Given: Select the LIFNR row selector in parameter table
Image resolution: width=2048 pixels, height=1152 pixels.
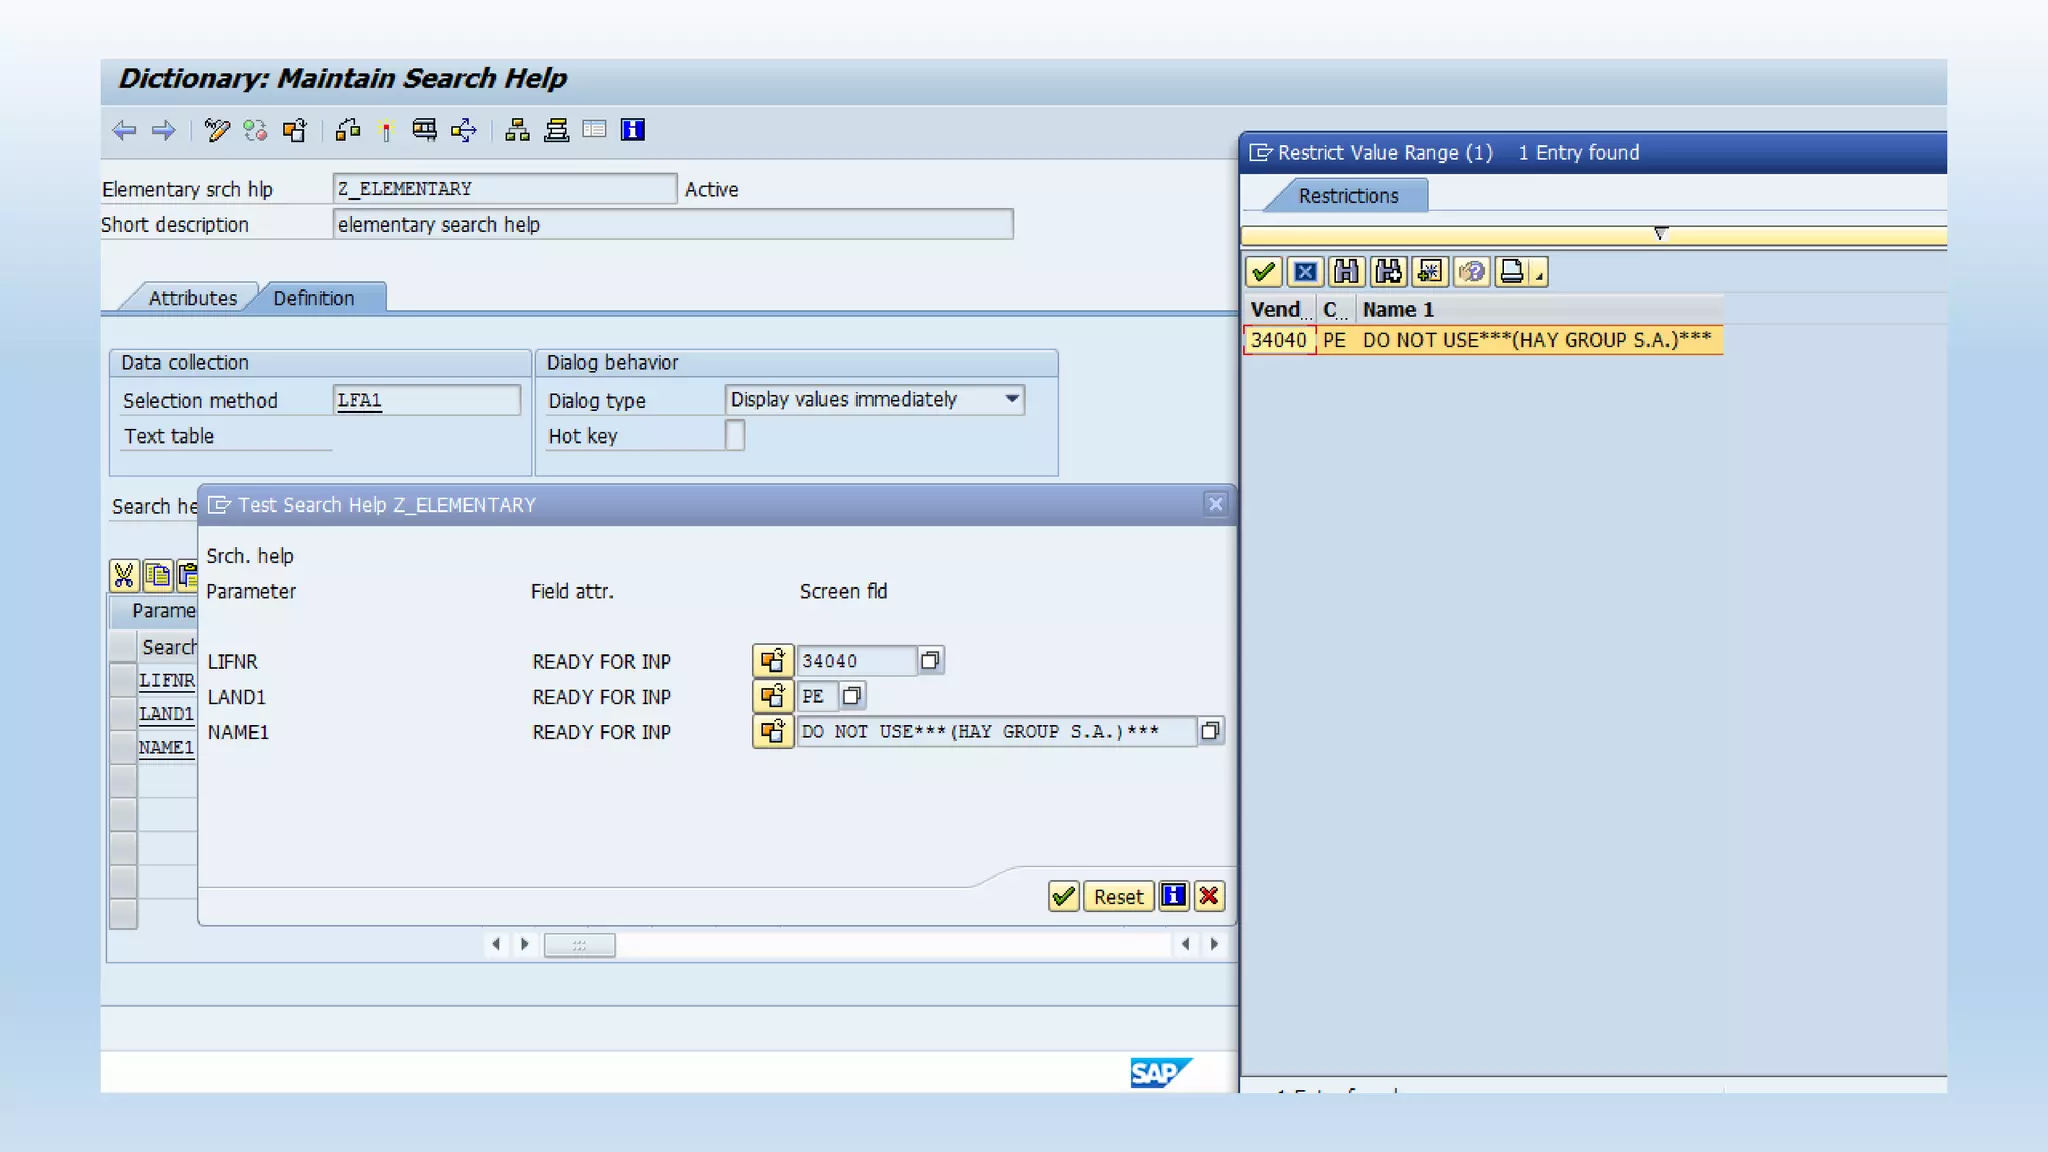Looking at the screenshot, I should pos(123,680).
